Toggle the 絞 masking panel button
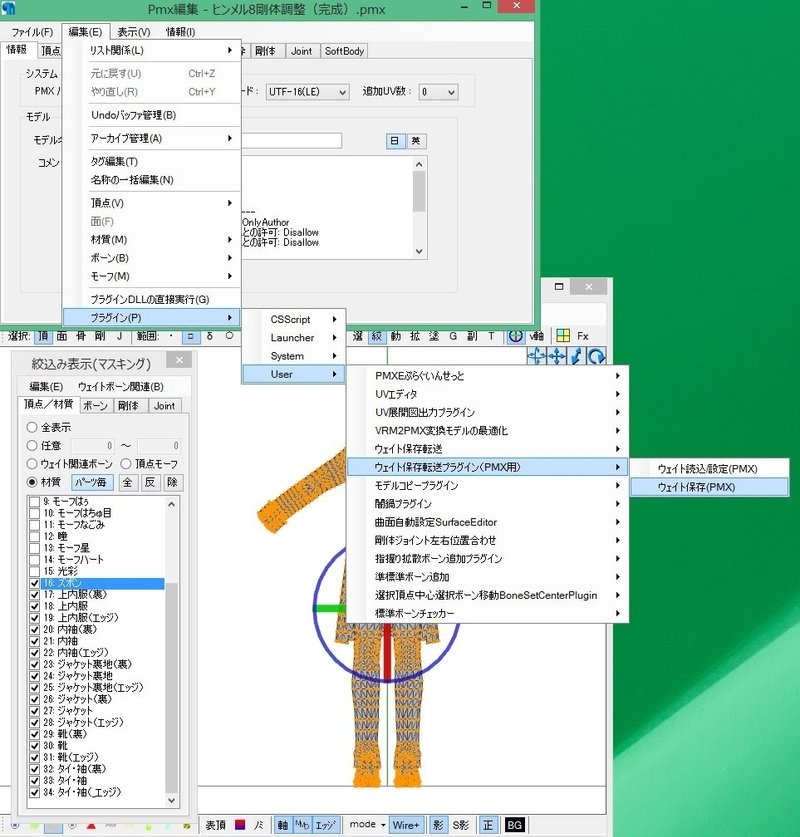 click(x=377, y=336)
